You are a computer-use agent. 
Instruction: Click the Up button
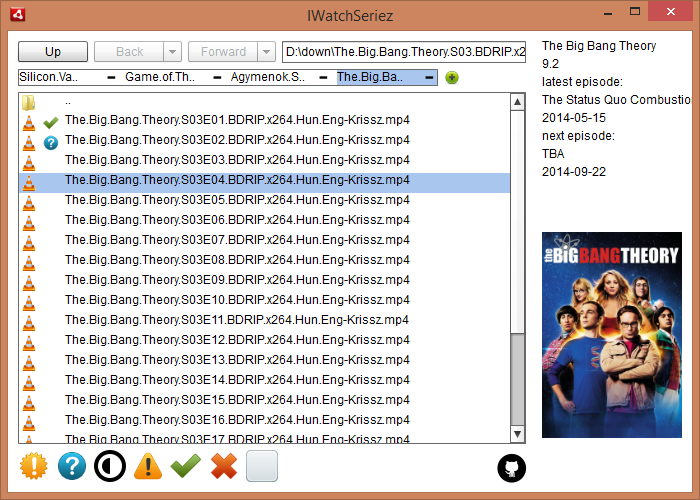click(x=53, y=52)
